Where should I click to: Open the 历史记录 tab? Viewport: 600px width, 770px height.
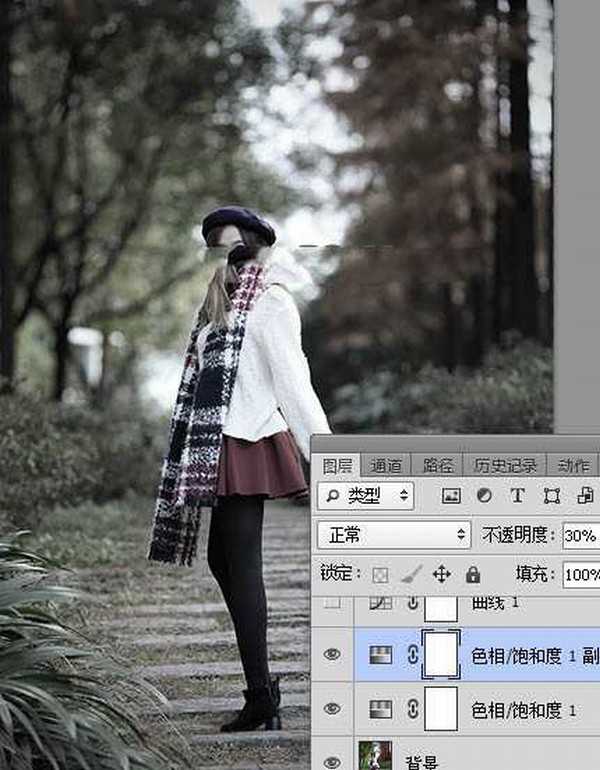(505, 465)
